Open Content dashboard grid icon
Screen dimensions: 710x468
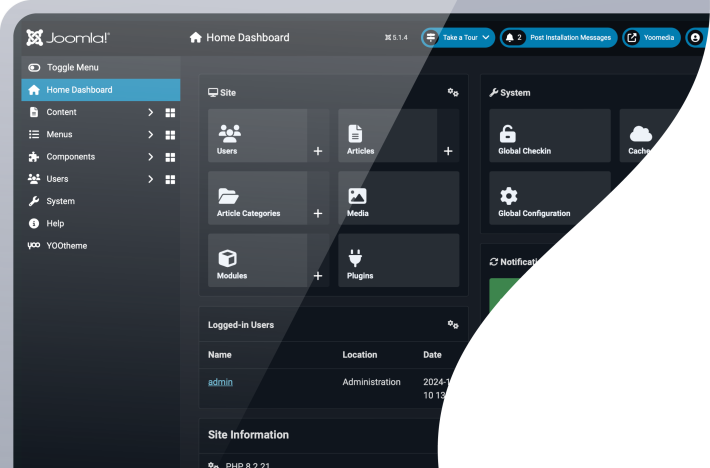(x=170, y=113)
